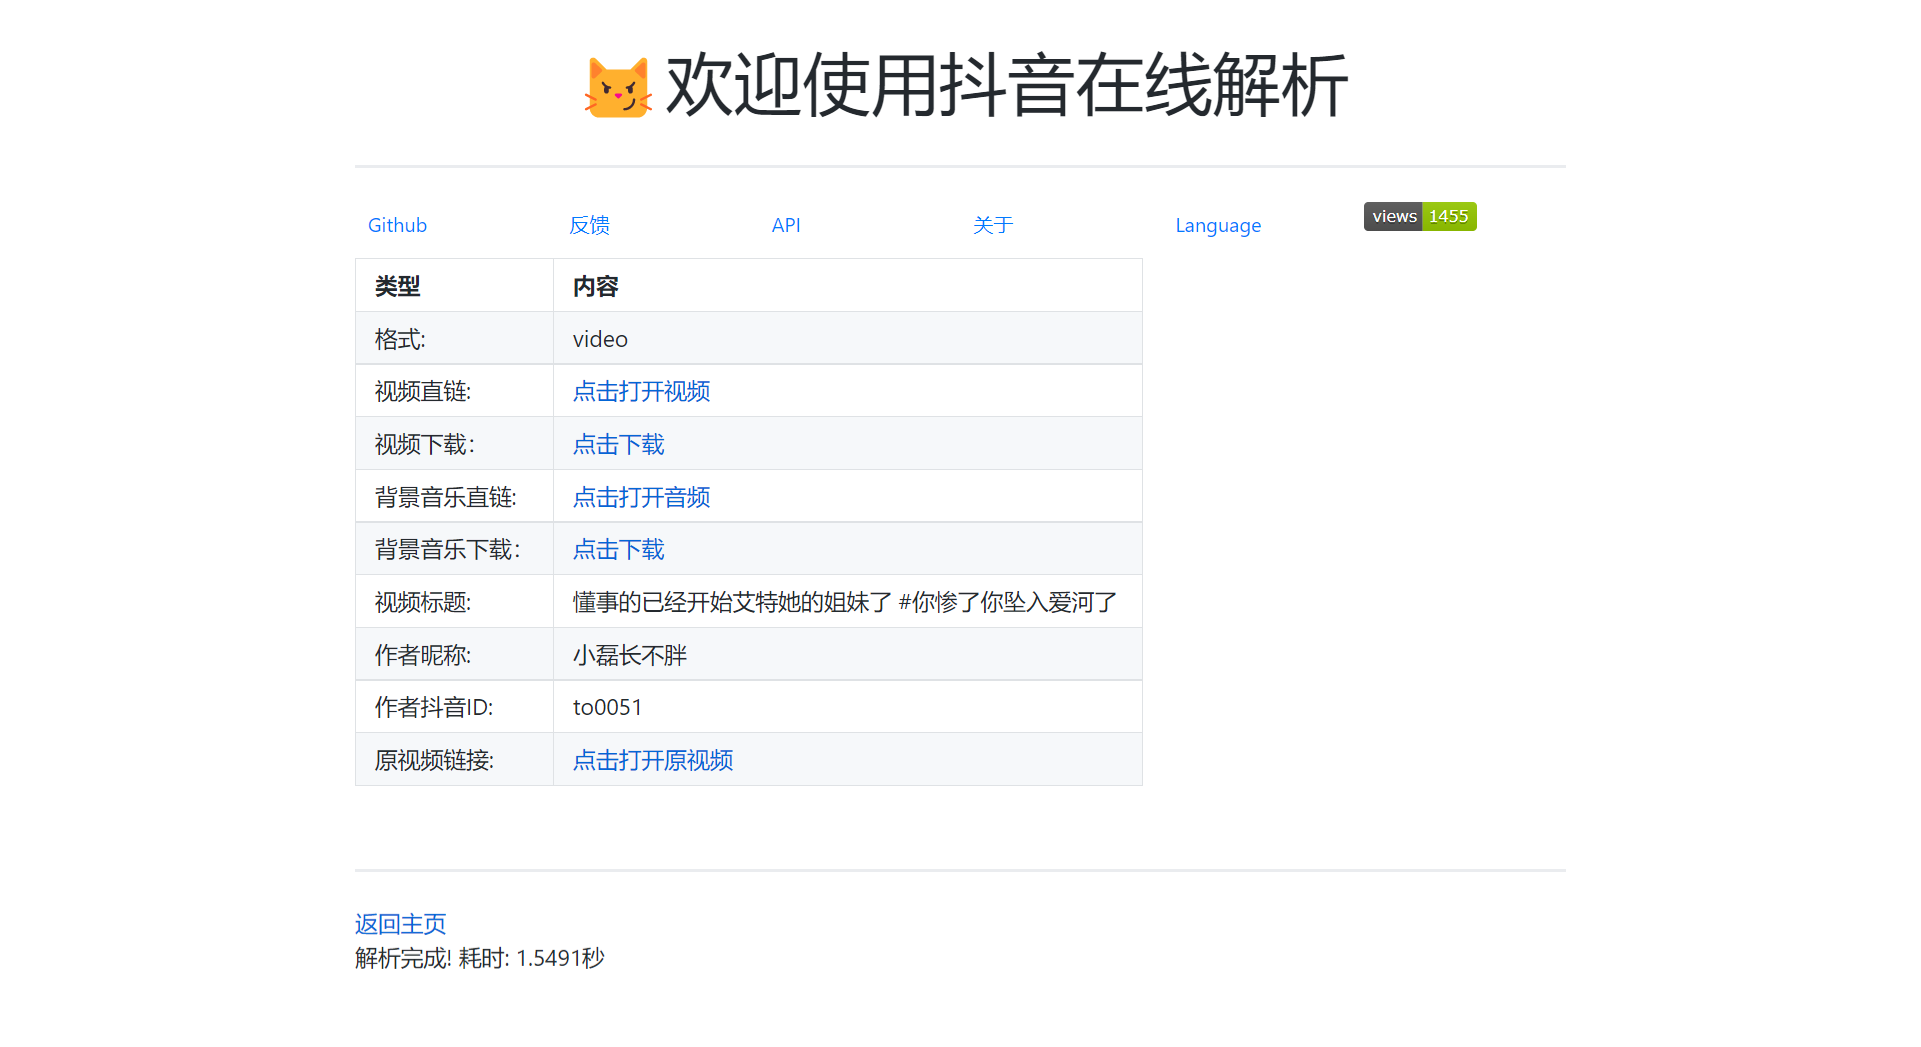Click the author nickname 小磊长不胖
The height and width of the screenshot is (1047, 1921).
click(629, 655)
